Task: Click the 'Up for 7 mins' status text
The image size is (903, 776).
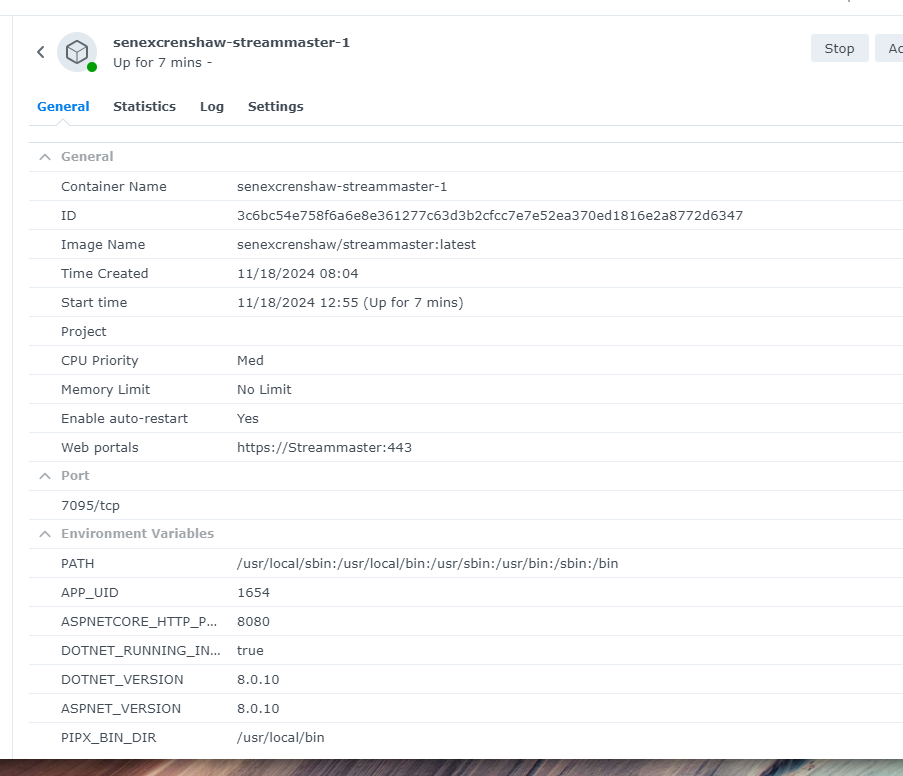Action: coord(158,61)
